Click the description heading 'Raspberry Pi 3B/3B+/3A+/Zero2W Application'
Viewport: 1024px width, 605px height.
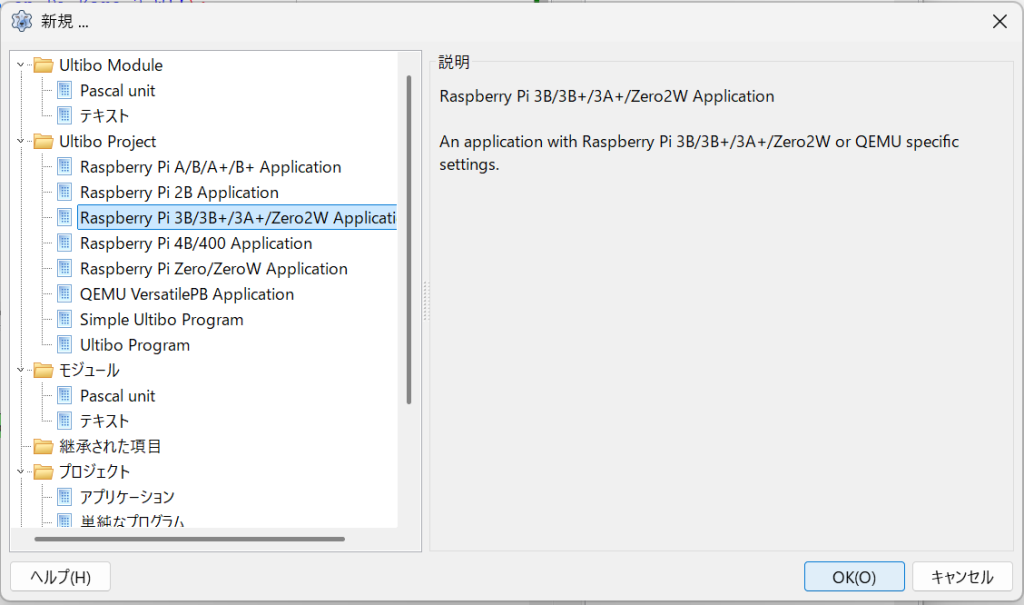tap(607, 96)
